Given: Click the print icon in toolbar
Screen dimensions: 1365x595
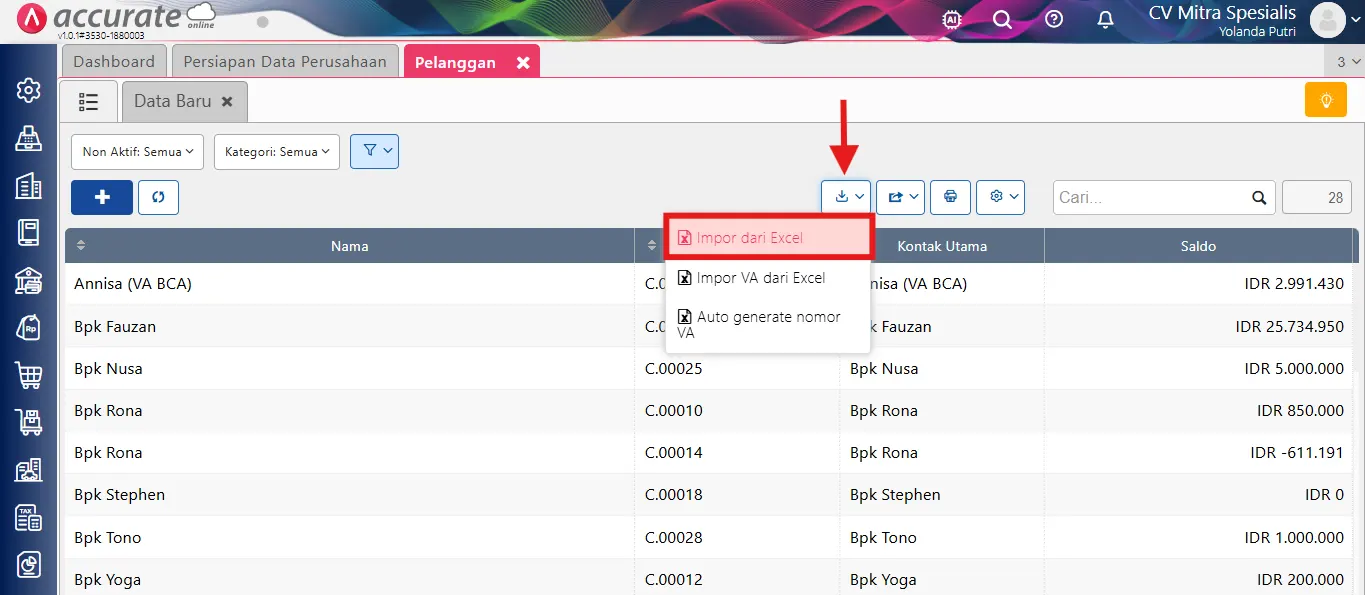Looking at the screenshot, I should (x=950, y=197).
